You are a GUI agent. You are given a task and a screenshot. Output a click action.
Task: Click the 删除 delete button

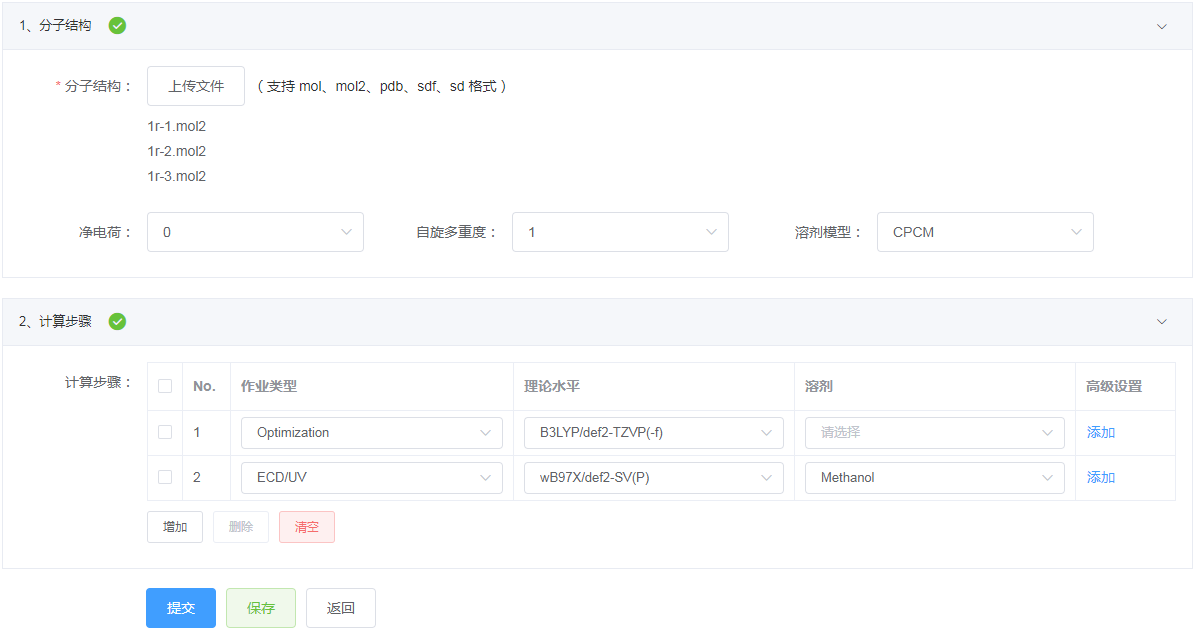[241, 527]
